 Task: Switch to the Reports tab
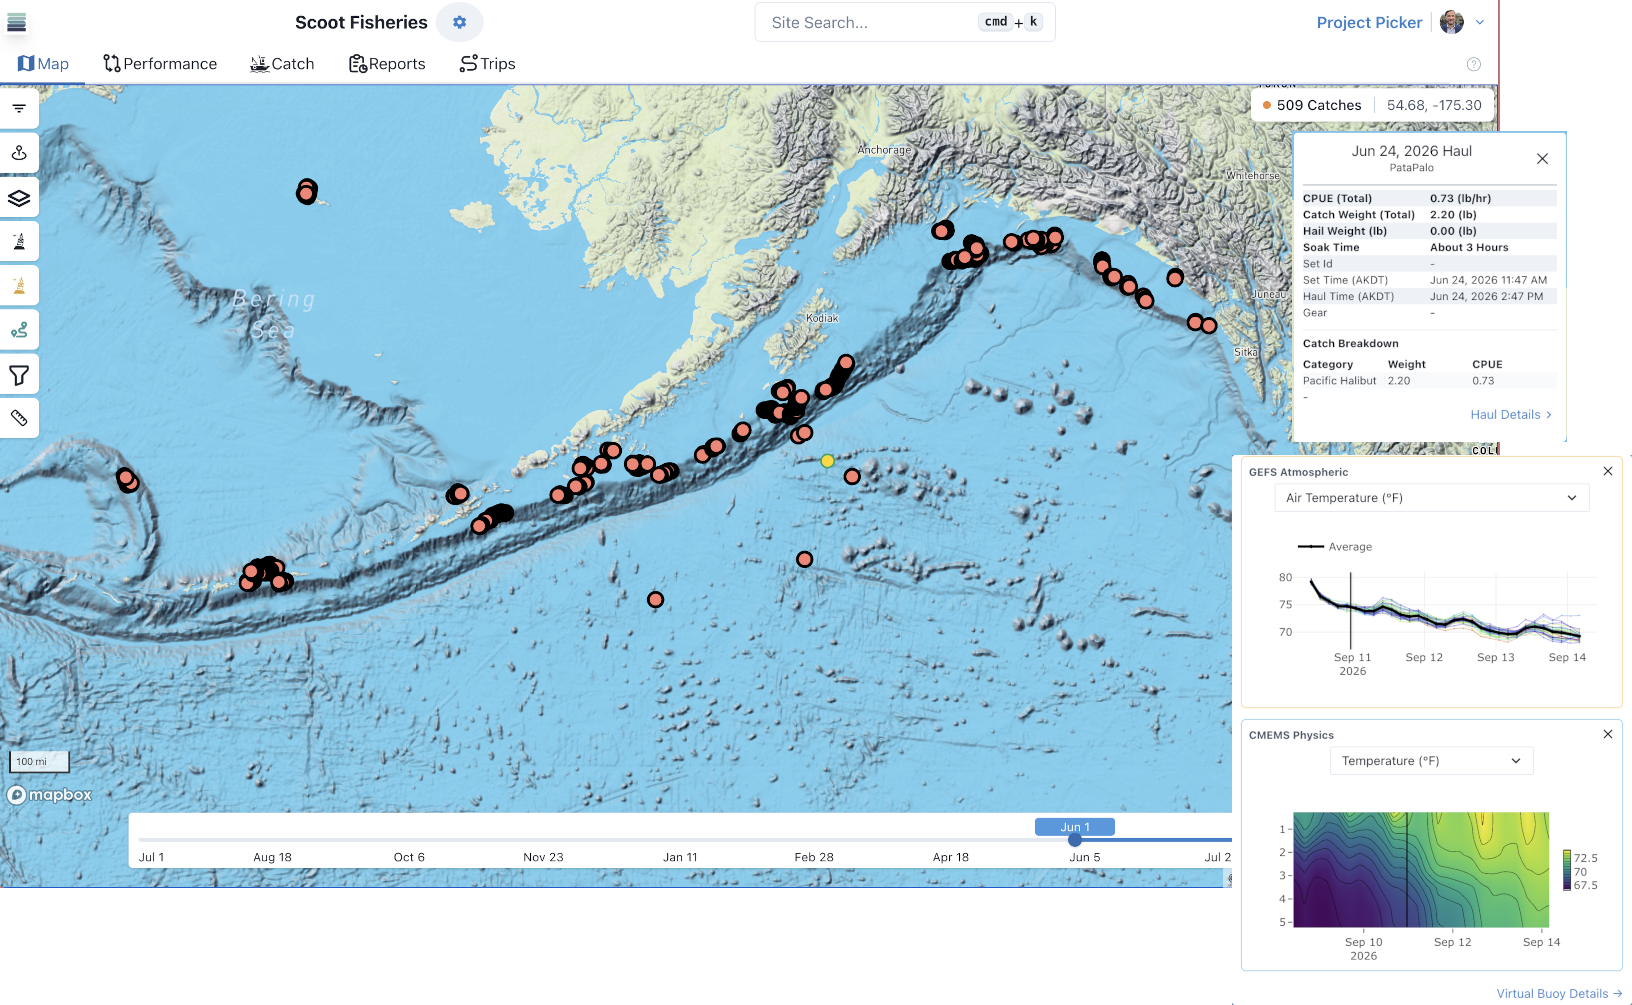click(387, 64)
